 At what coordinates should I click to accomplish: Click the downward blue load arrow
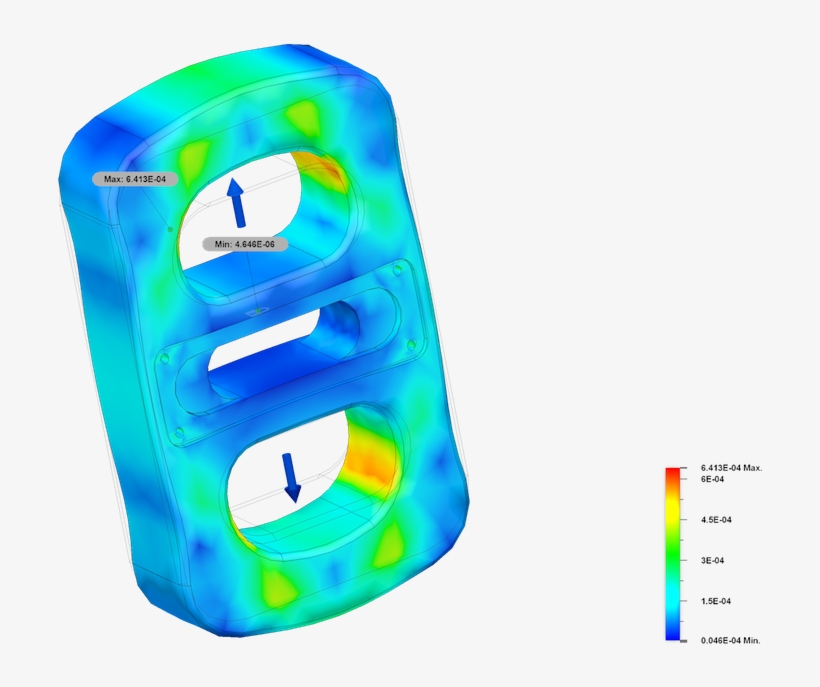(x=291, y=477)
